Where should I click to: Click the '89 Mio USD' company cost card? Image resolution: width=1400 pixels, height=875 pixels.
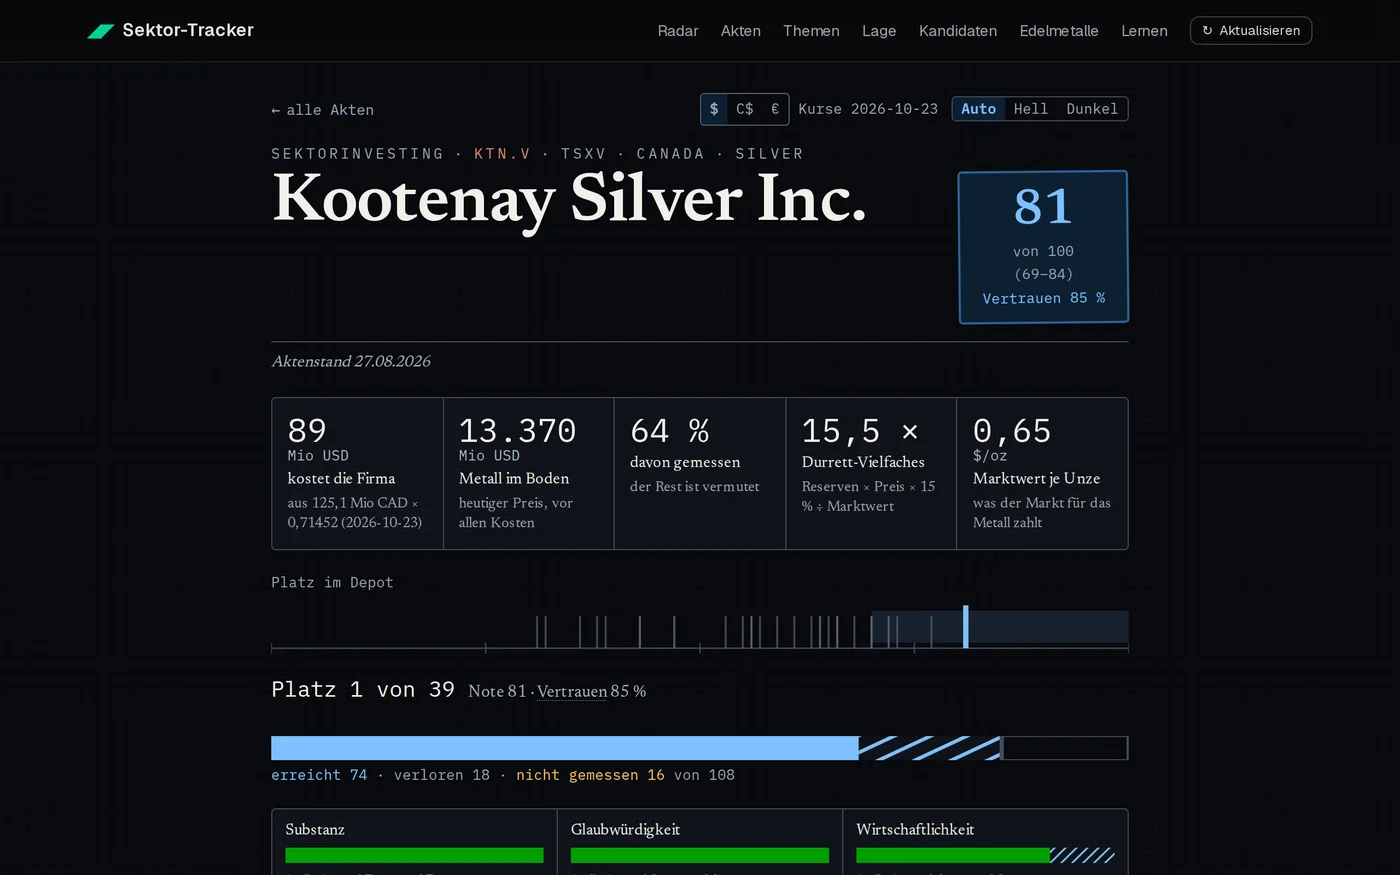357,473
